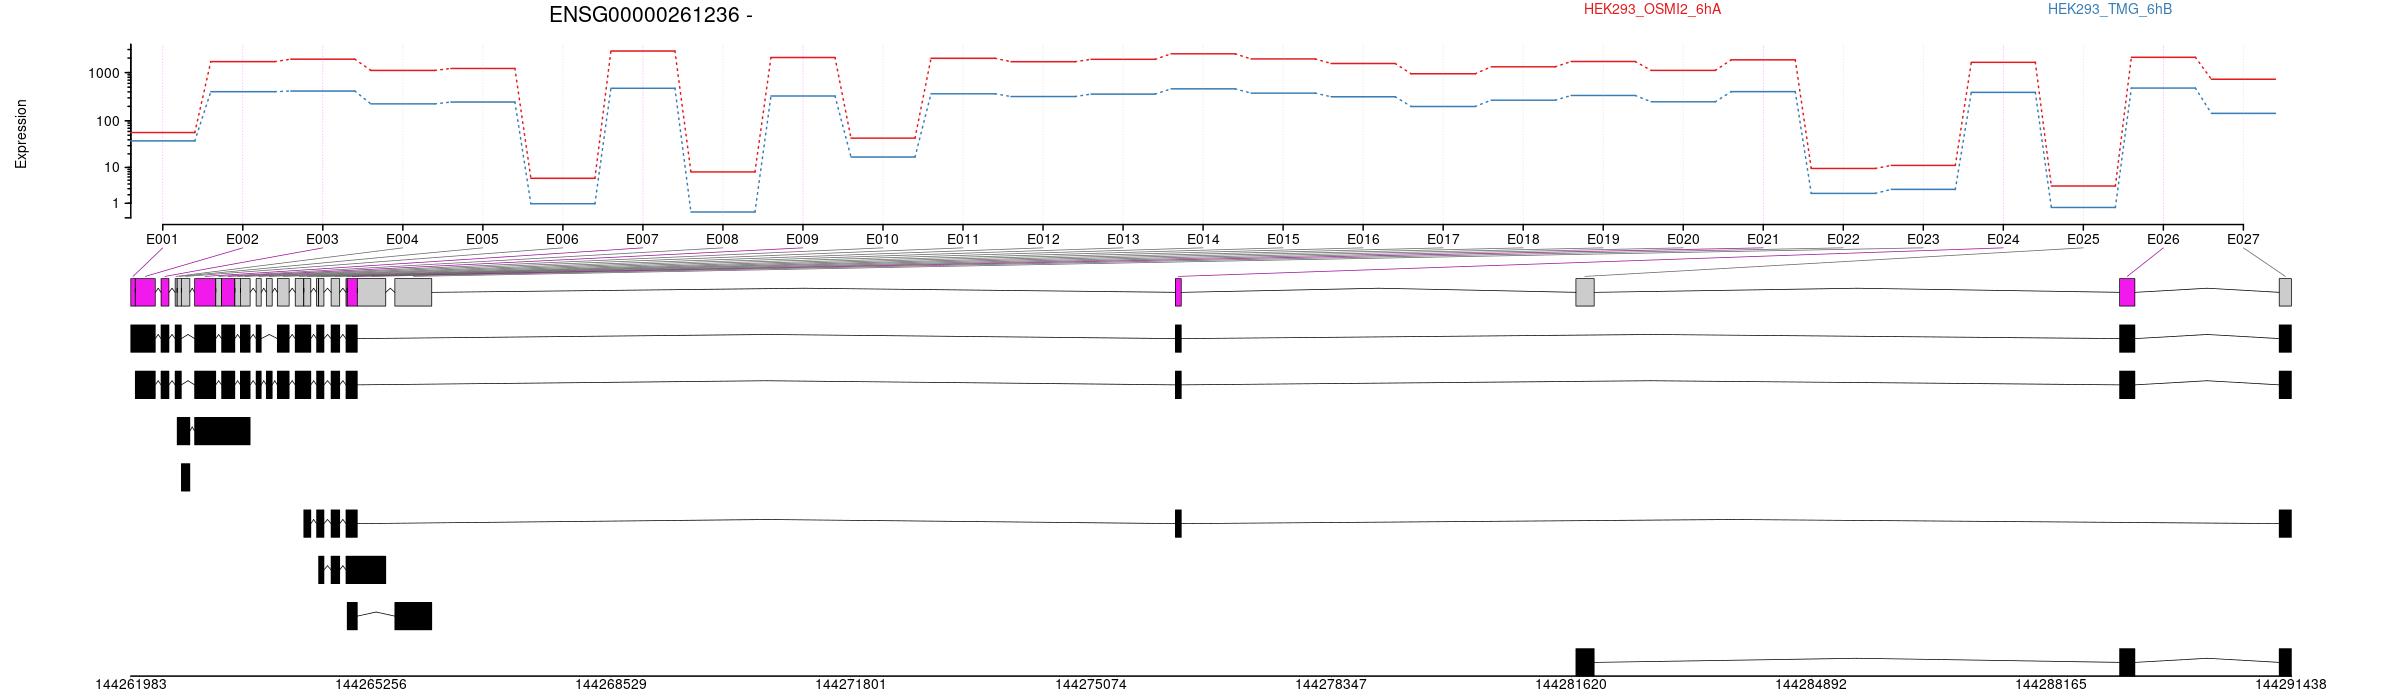Click exon label E009
Viewport: 2400px width, 700px height.
pyautogui.click(x=802, y=240)
